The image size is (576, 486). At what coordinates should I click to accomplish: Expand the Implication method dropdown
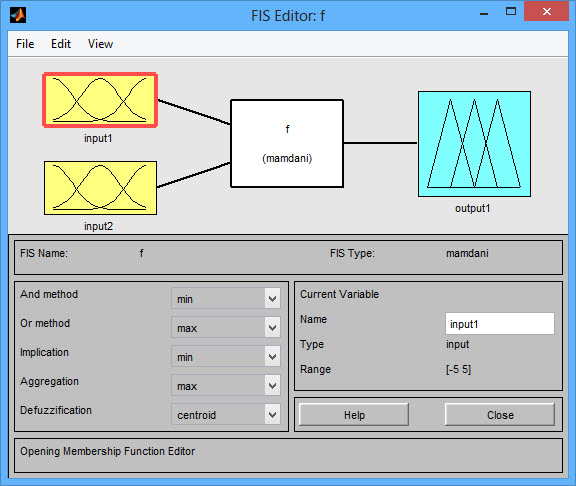[x=226, y=356]
